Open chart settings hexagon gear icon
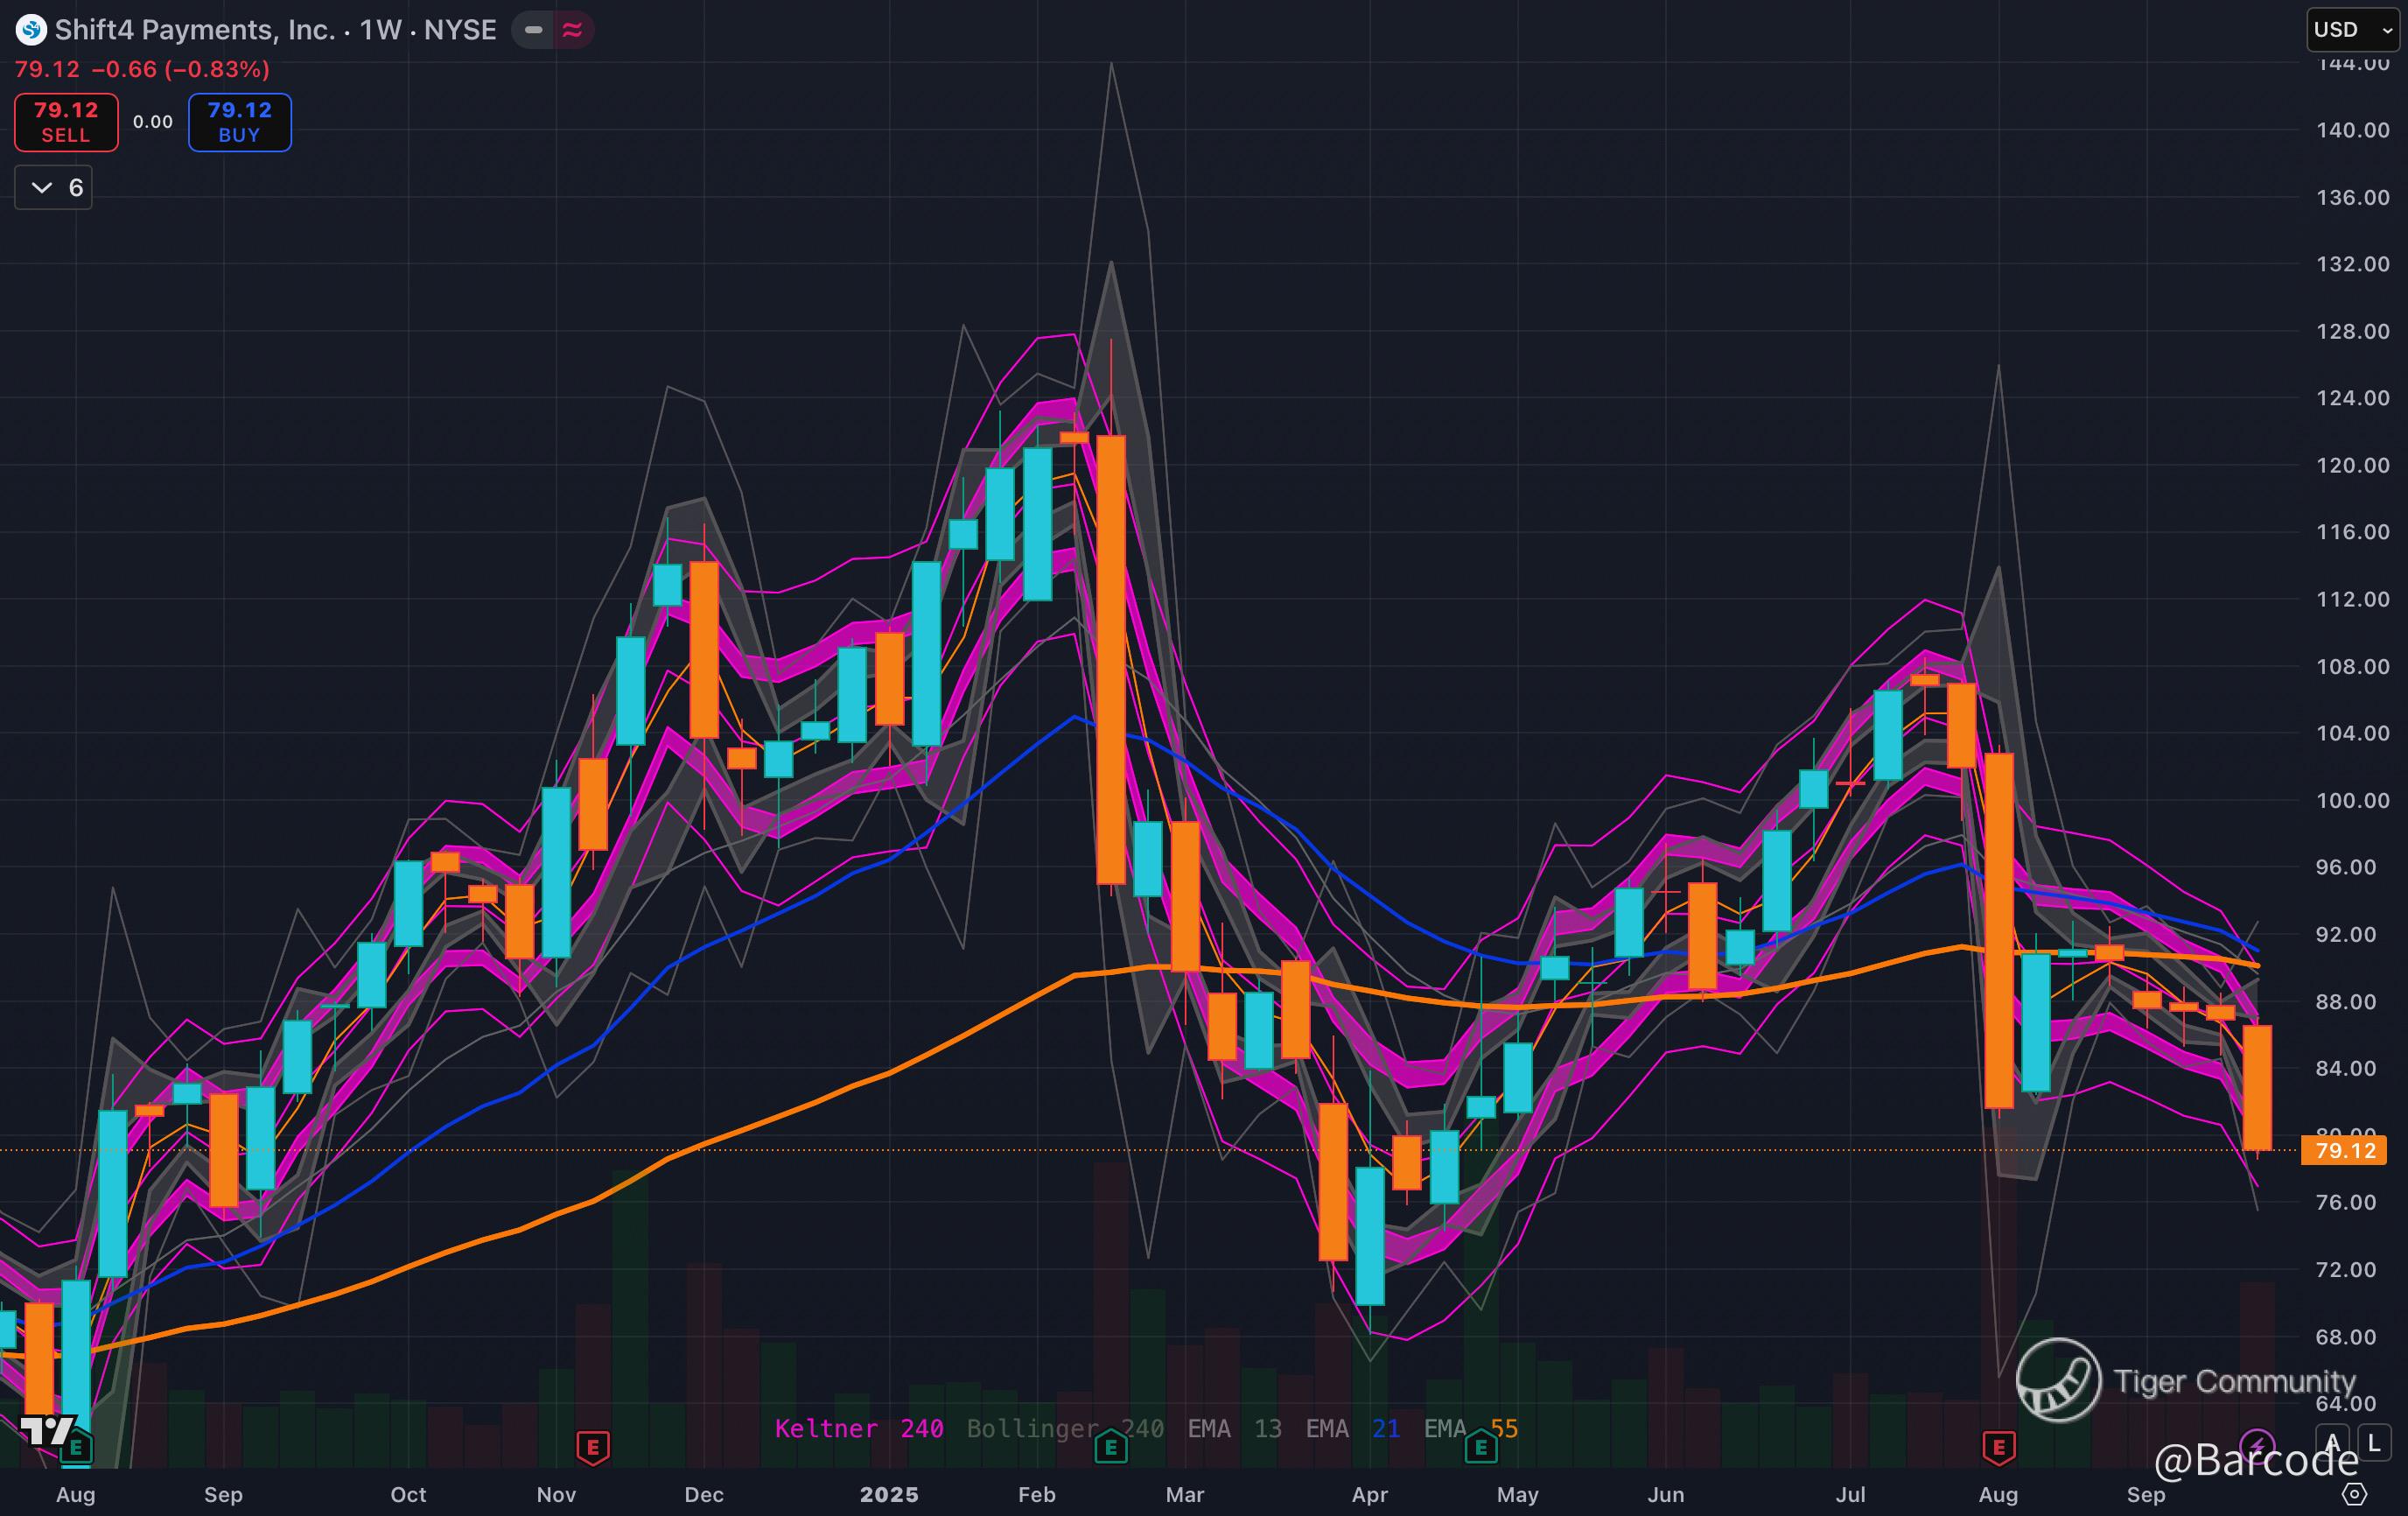Screen dimensions: 2408x1516 [x=2355, y=1494]
